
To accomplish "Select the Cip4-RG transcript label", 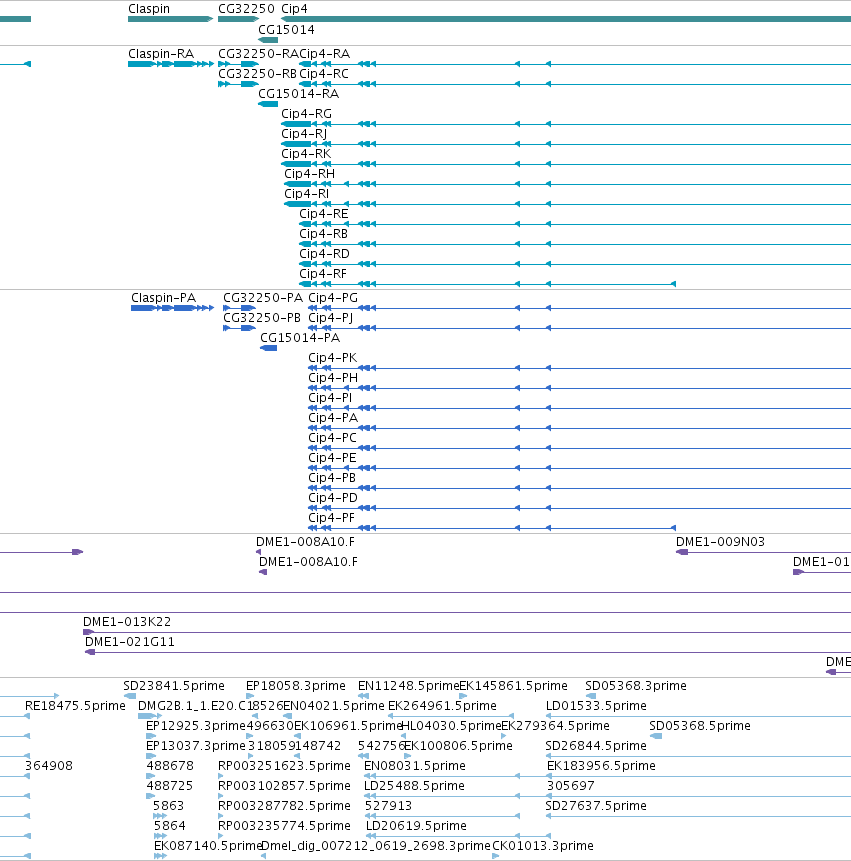I will coord(306,114).
